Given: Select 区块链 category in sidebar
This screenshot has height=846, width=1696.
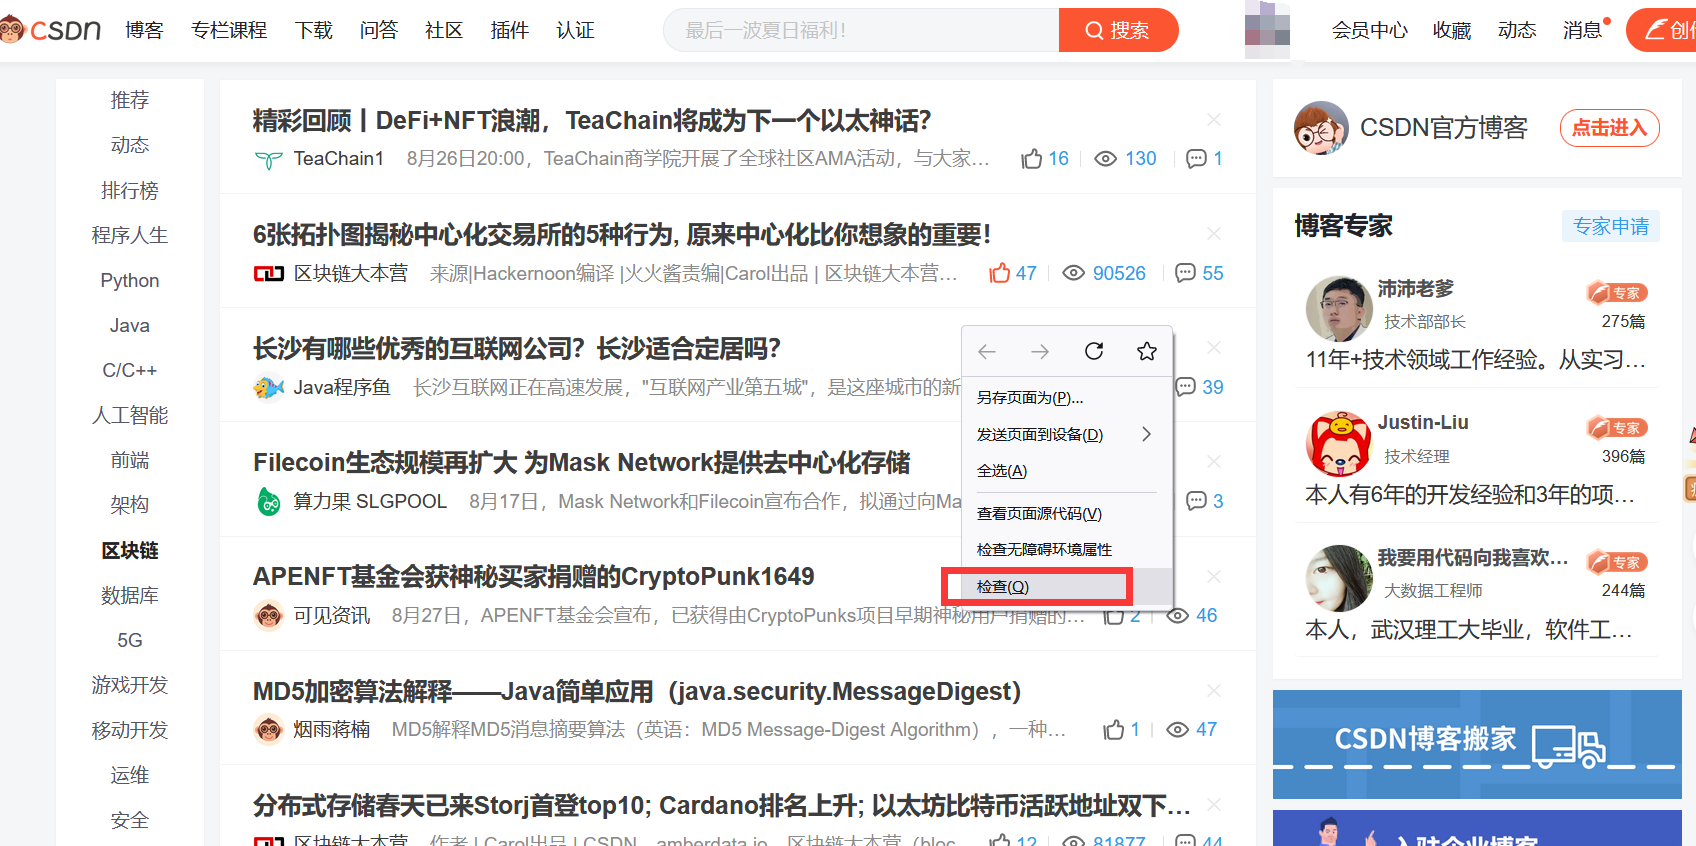Looking at the screenshot, I should [x=130, y=550].
